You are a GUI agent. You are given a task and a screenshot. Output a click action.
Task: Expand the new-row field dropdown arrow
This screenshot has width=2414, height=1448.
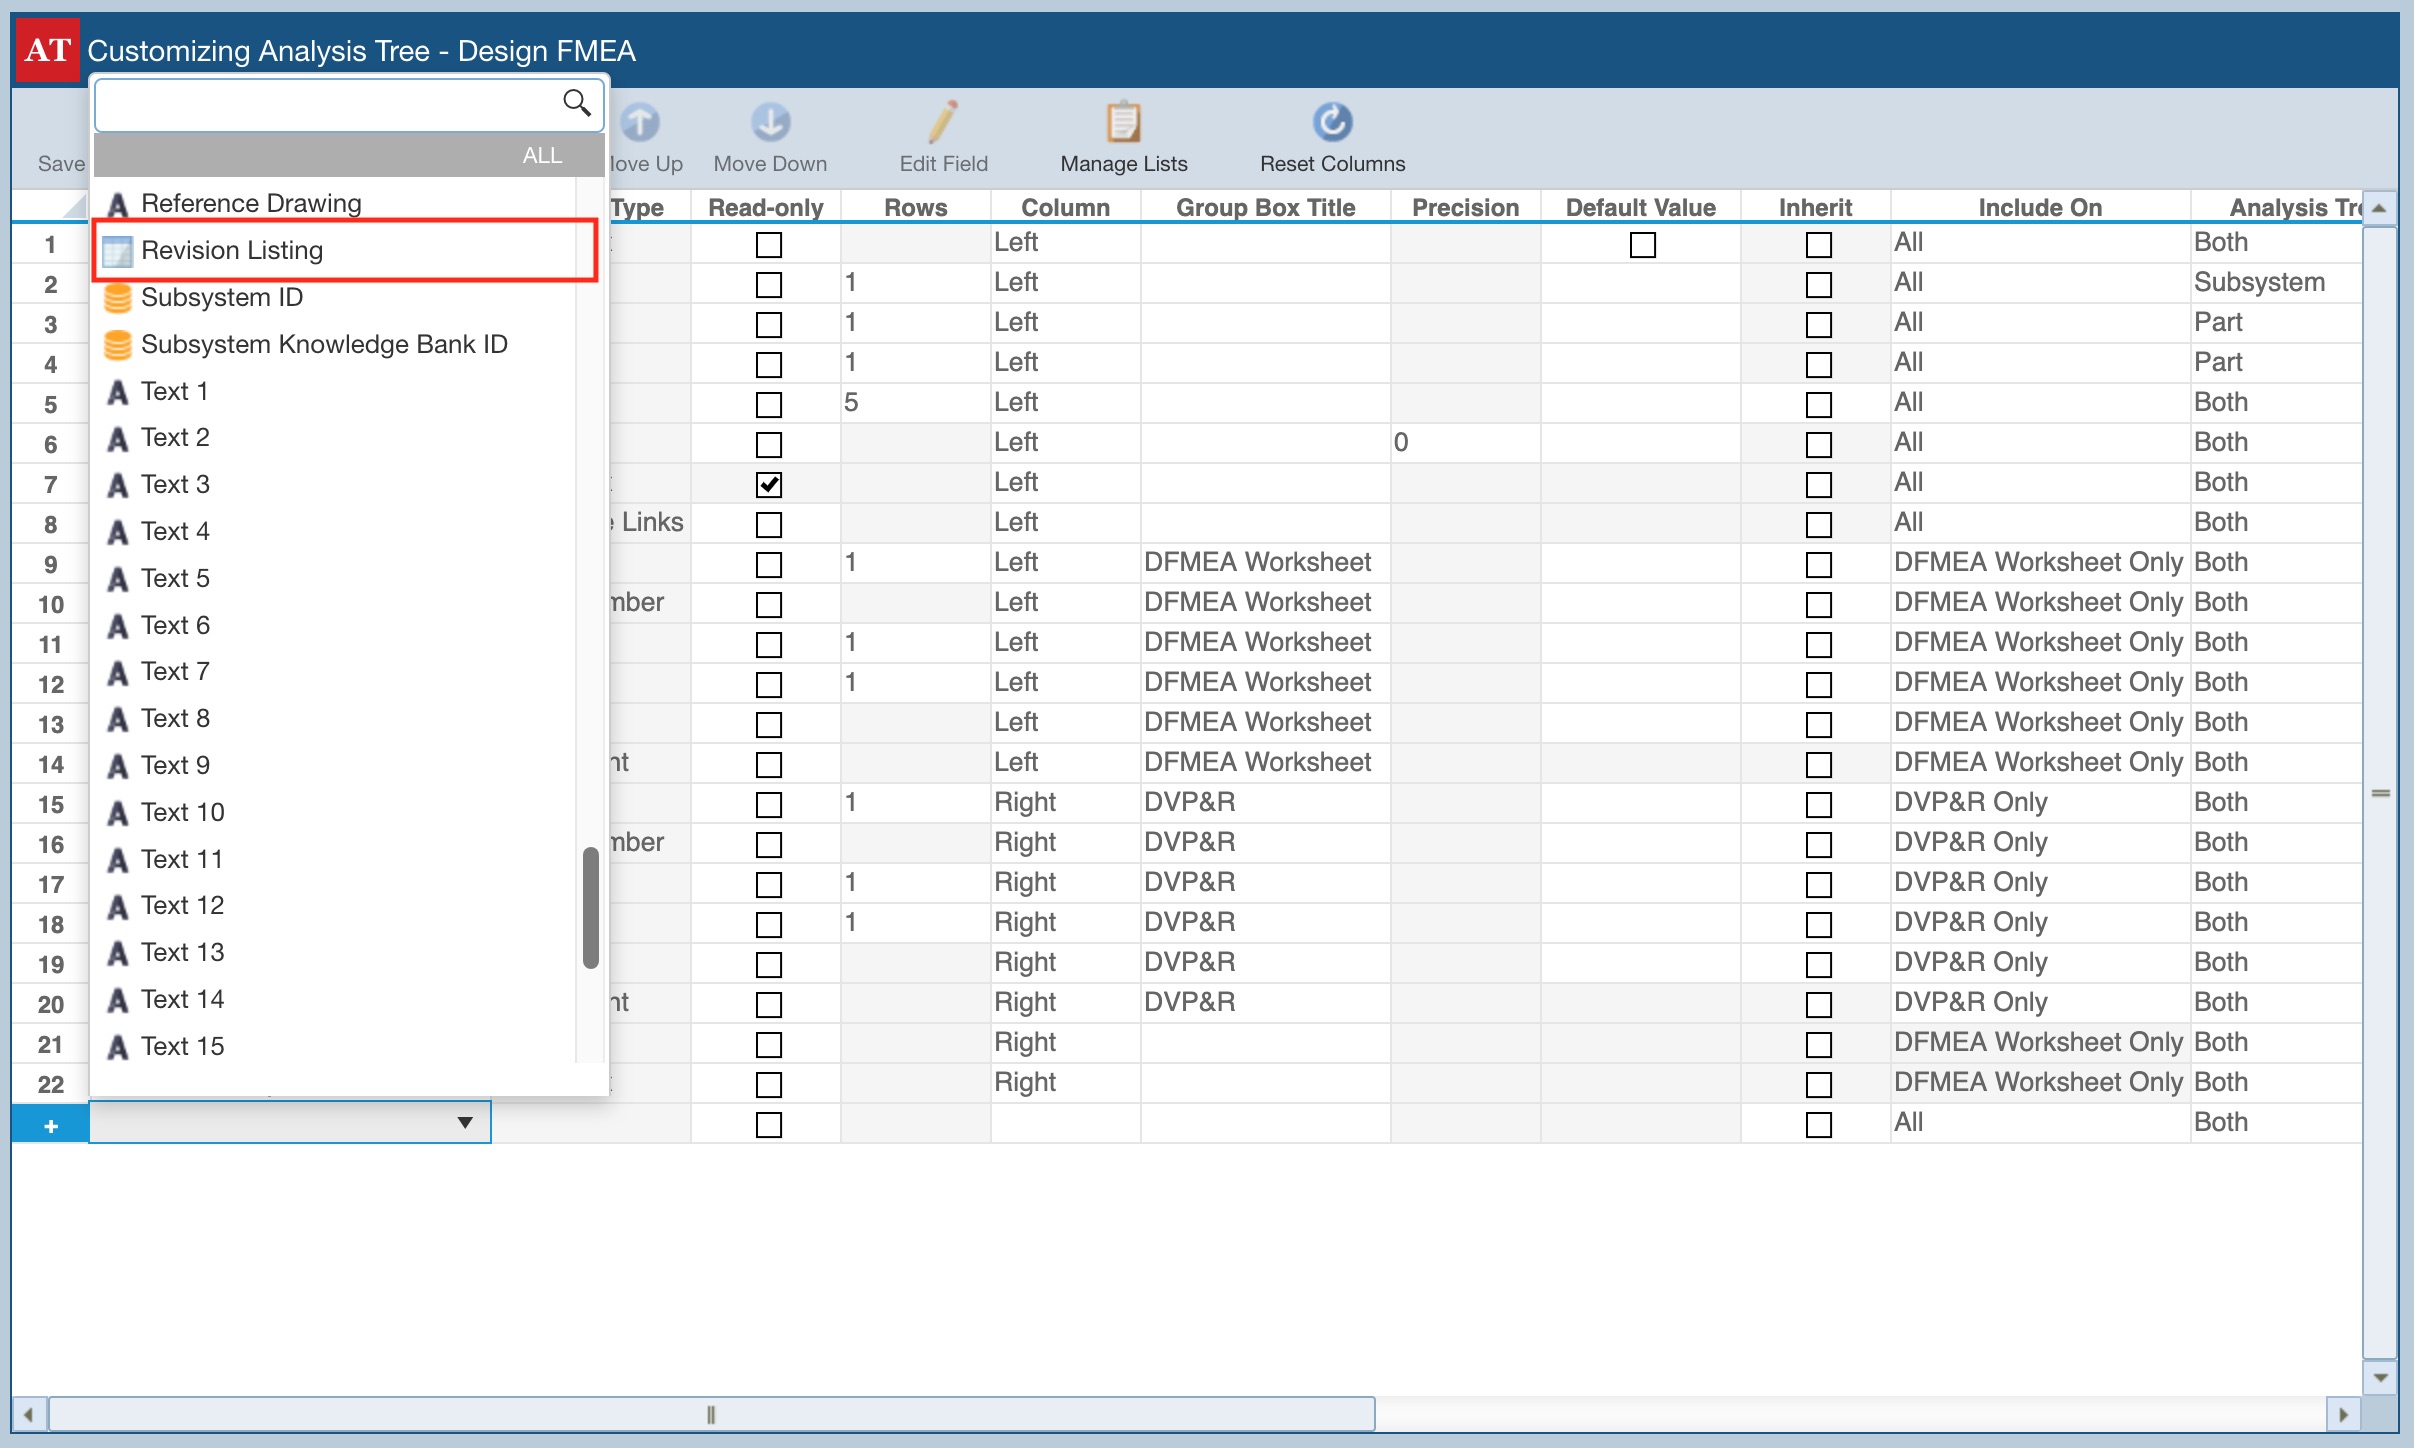point(465,1123)
